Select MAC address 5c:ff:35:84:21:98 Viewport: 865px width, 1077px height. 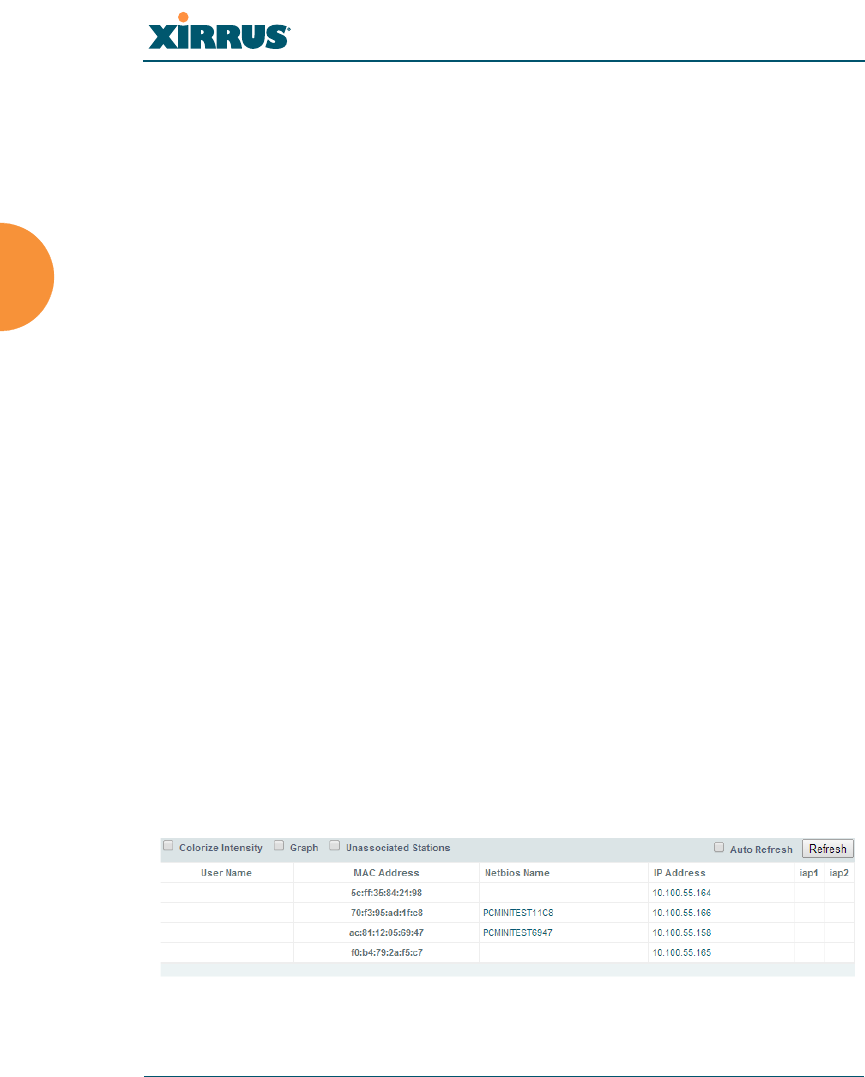(386, 893)
